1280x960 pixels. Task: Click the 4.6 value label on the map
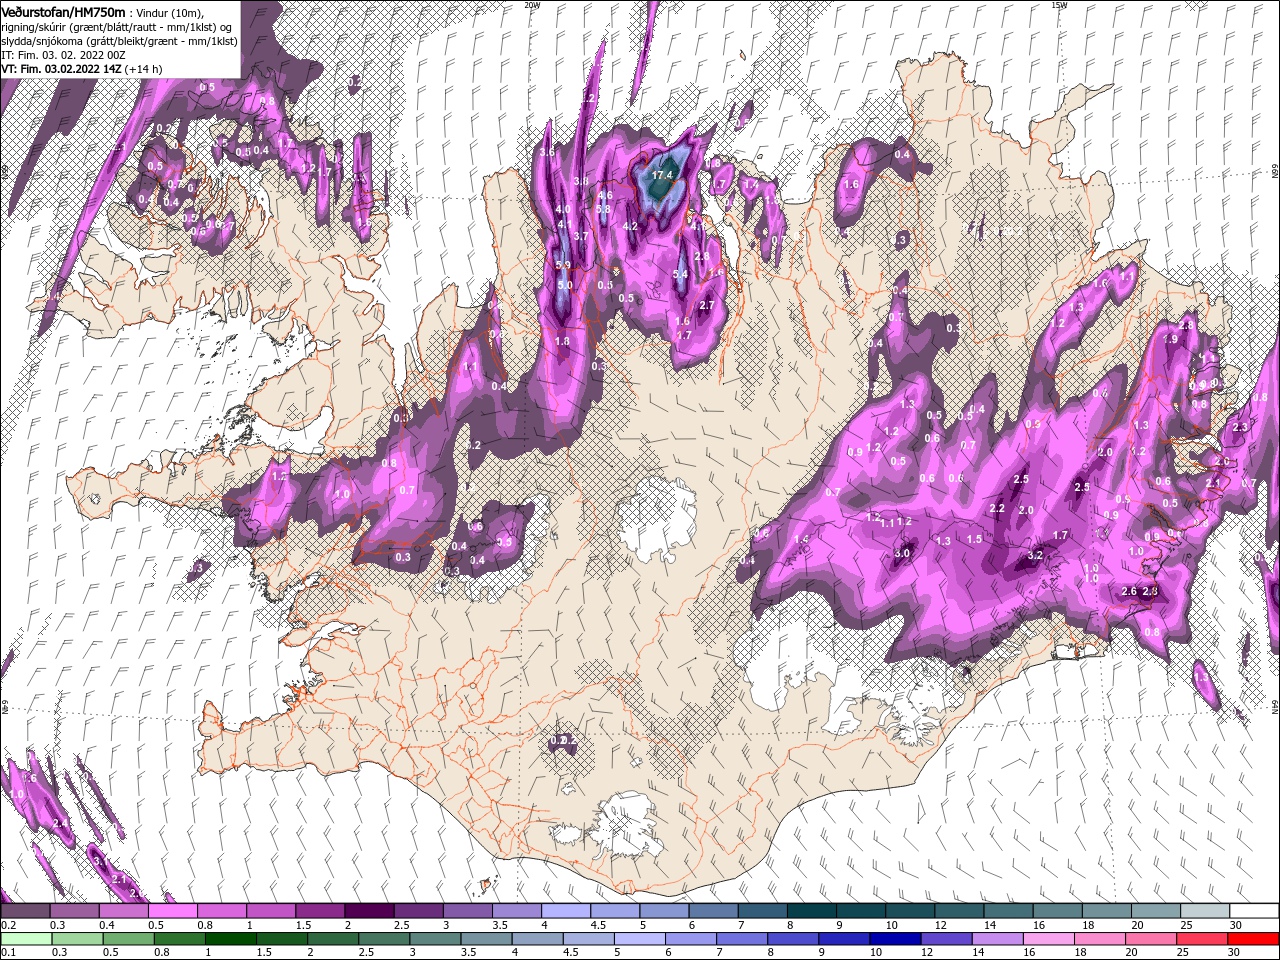(x=605, y=196)
